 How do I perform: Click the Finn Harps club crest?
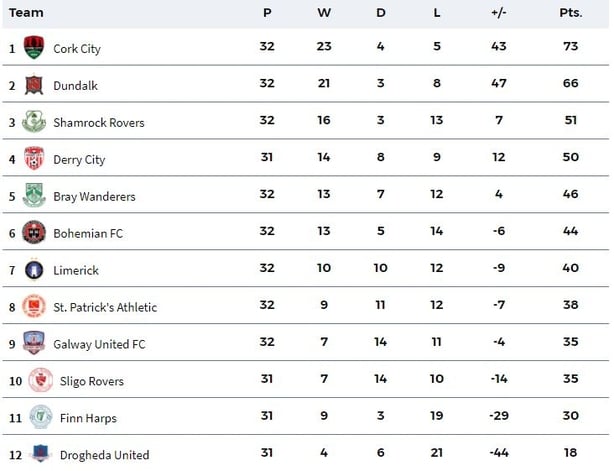pos(40,417)
